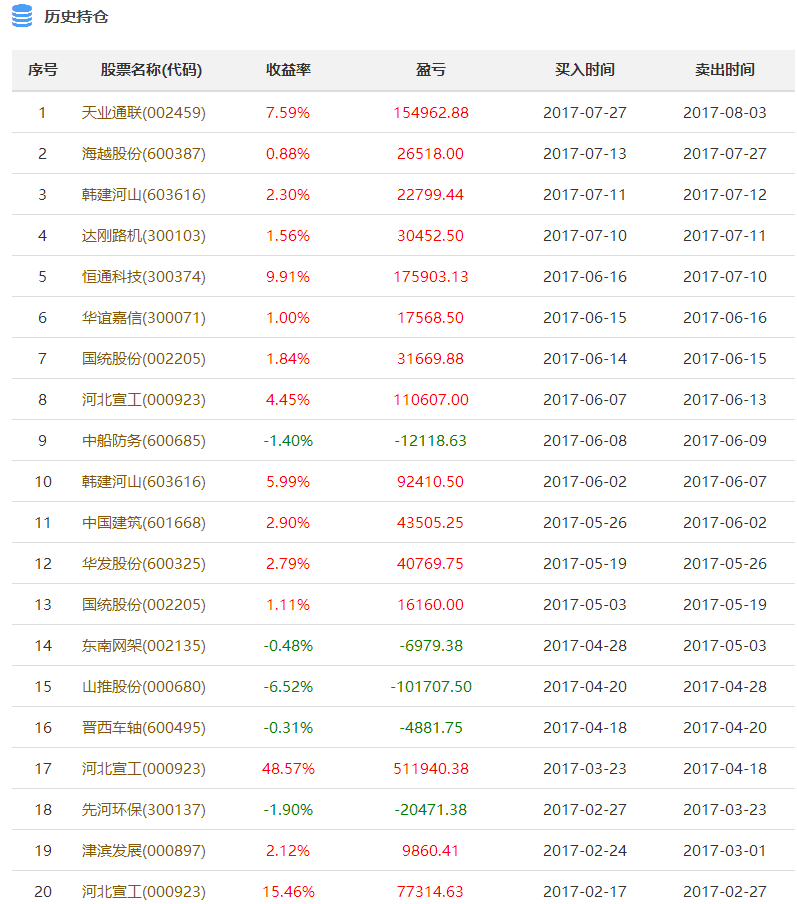This screenshot has width=797, height=904.
Task: Open 韩建河山(603616) in row 10
Action: tap(143, 481)
